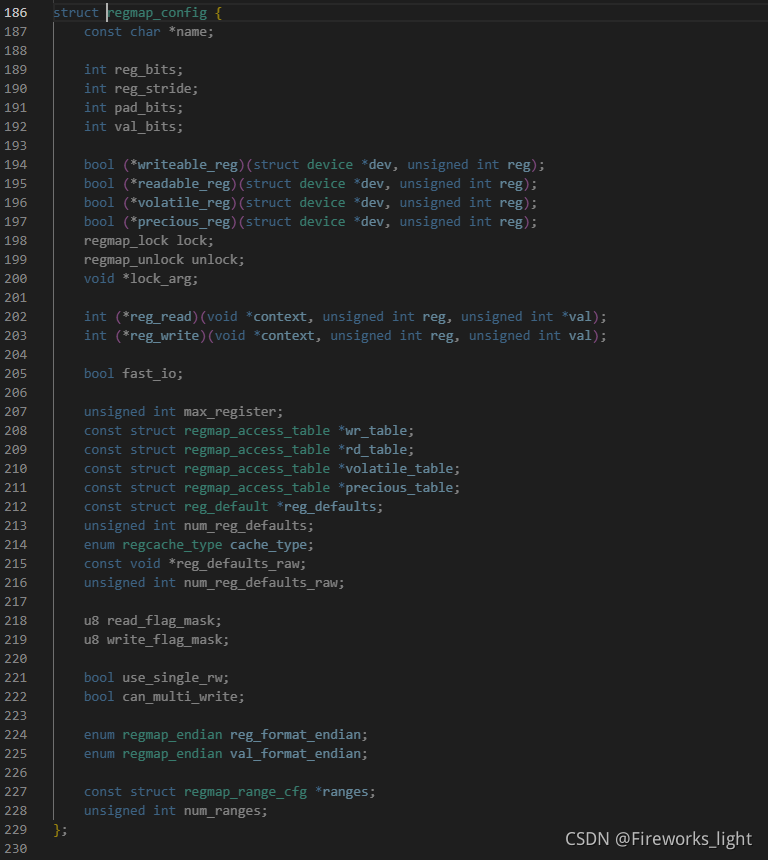Click line number 202 in gutter
Image resolution: width=768 pixels, height=860 pixels.
tap(15, 317)
